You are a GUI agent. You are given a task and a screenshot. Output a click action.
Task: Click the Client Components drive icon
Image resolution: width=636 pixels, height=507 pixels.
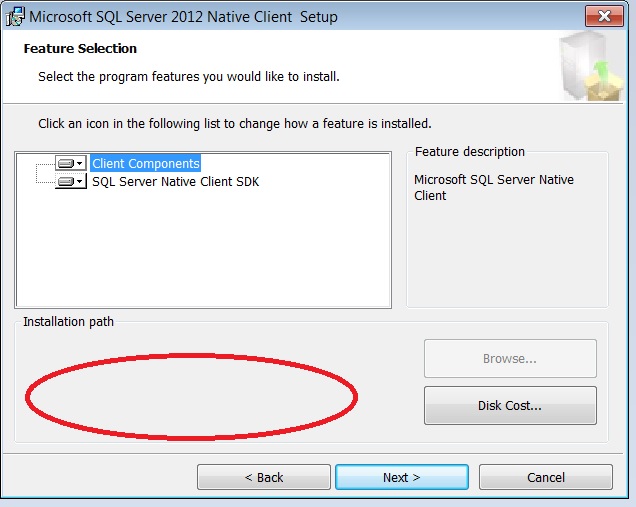[x=66, y=163]
